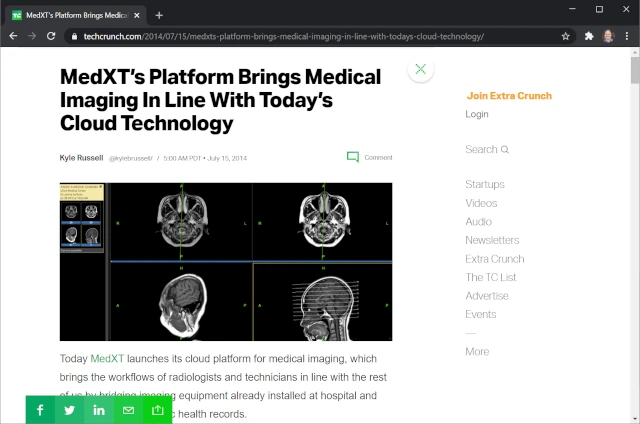Viewport: 640px width, 424px height.
Task: Open a new tab with the plus button
Action: (x=159, y=16)
